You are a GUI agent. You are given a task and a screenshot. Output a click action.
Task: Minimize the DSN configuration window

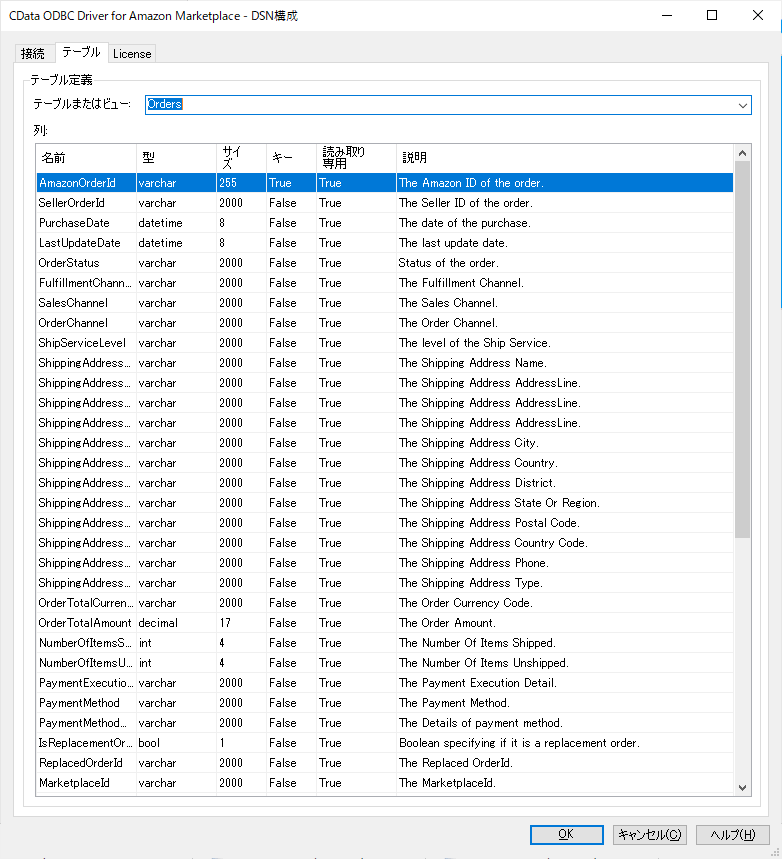tap(667, 15)
